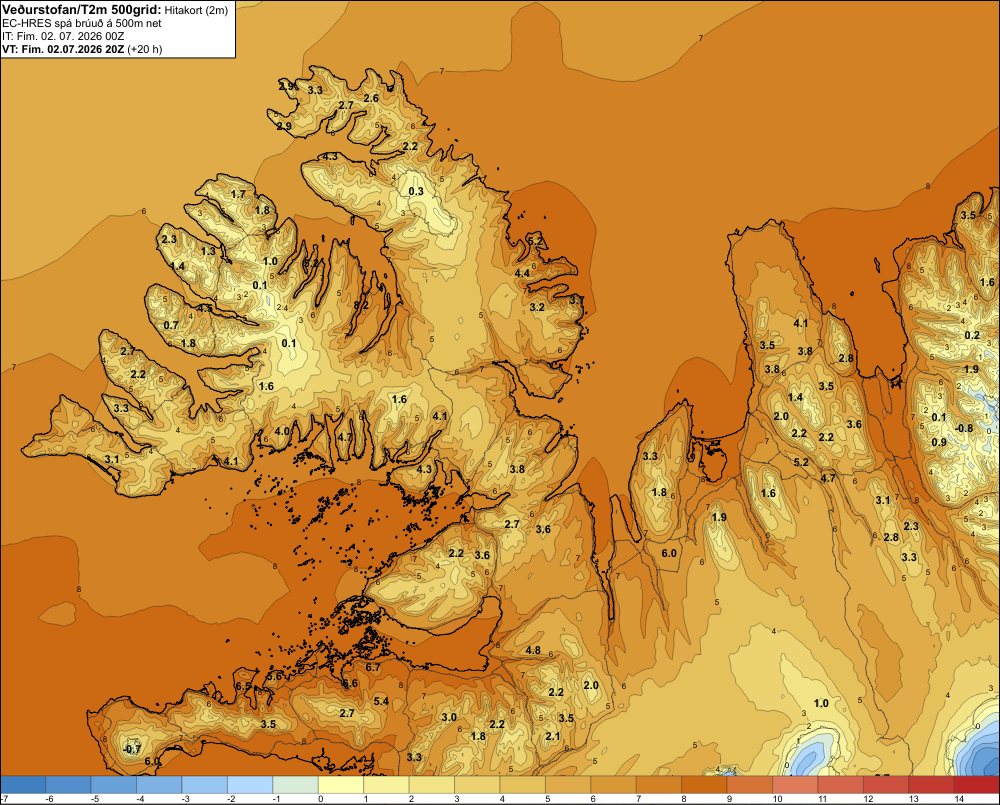Click the temperature value '3.7' on the map
The width and height of the screenshot is (1000, 805).
click(x=577, y=300)
